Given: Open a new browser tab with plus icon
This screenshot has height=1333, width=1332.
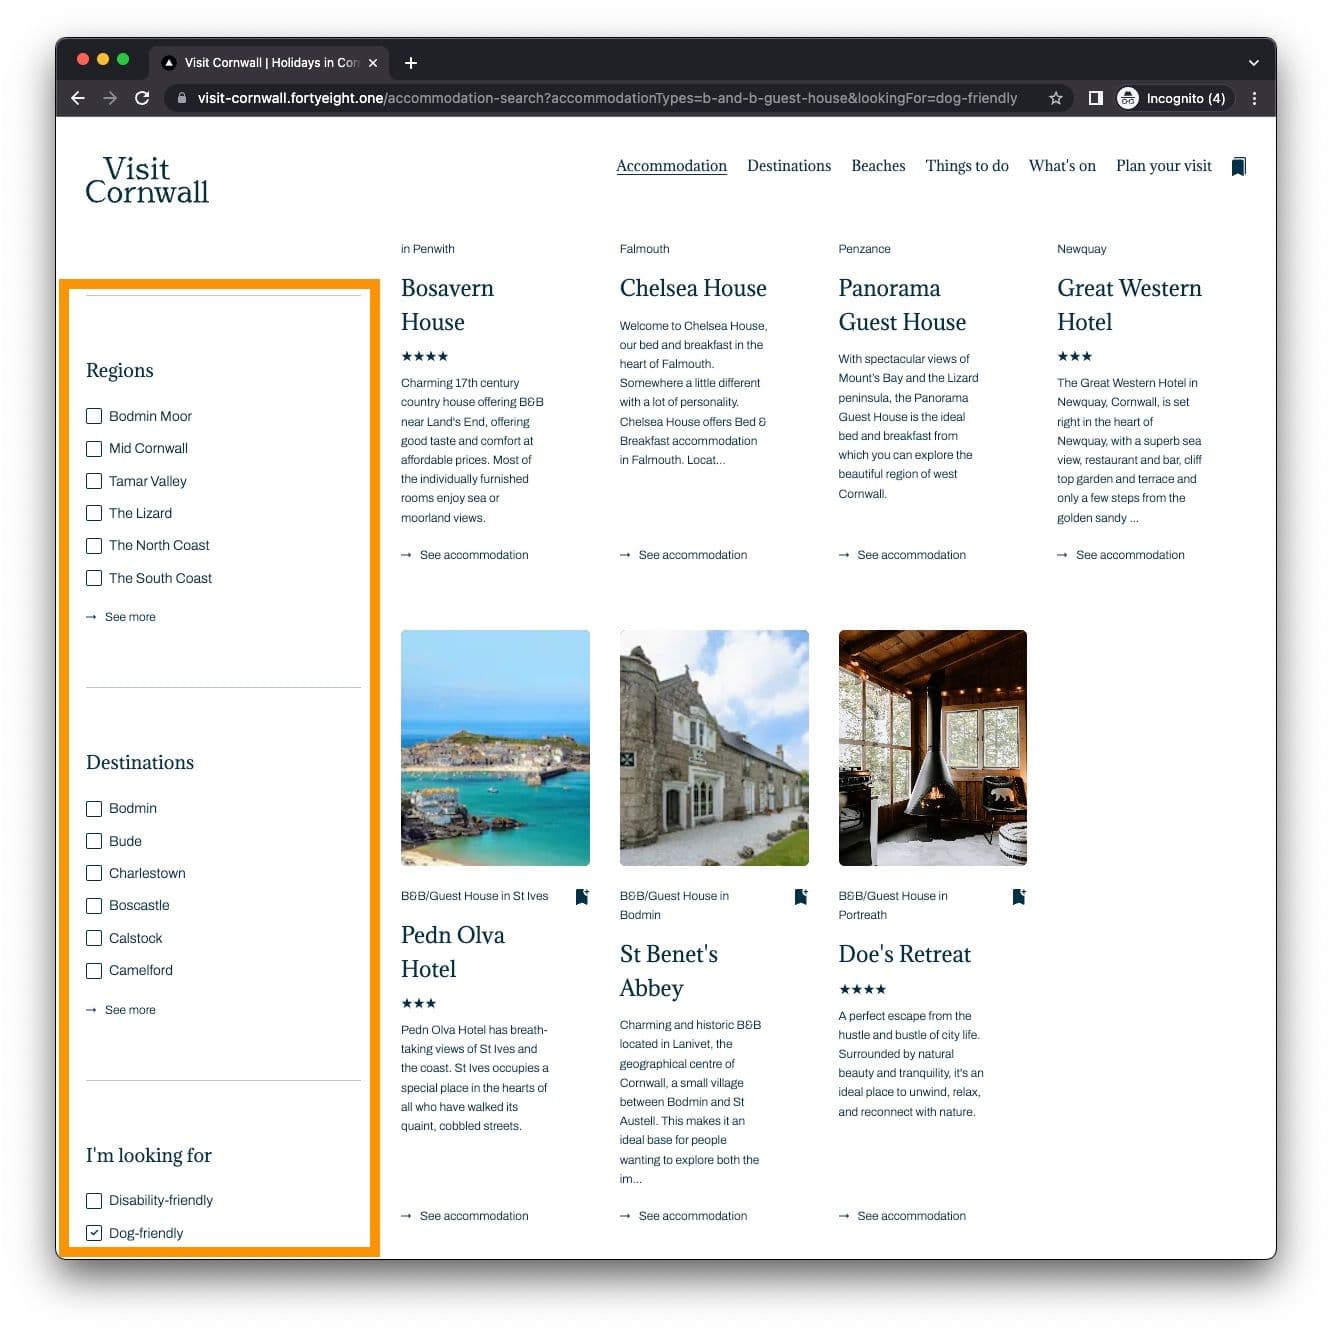Looking at the screenshot, I should pos(410,63).
